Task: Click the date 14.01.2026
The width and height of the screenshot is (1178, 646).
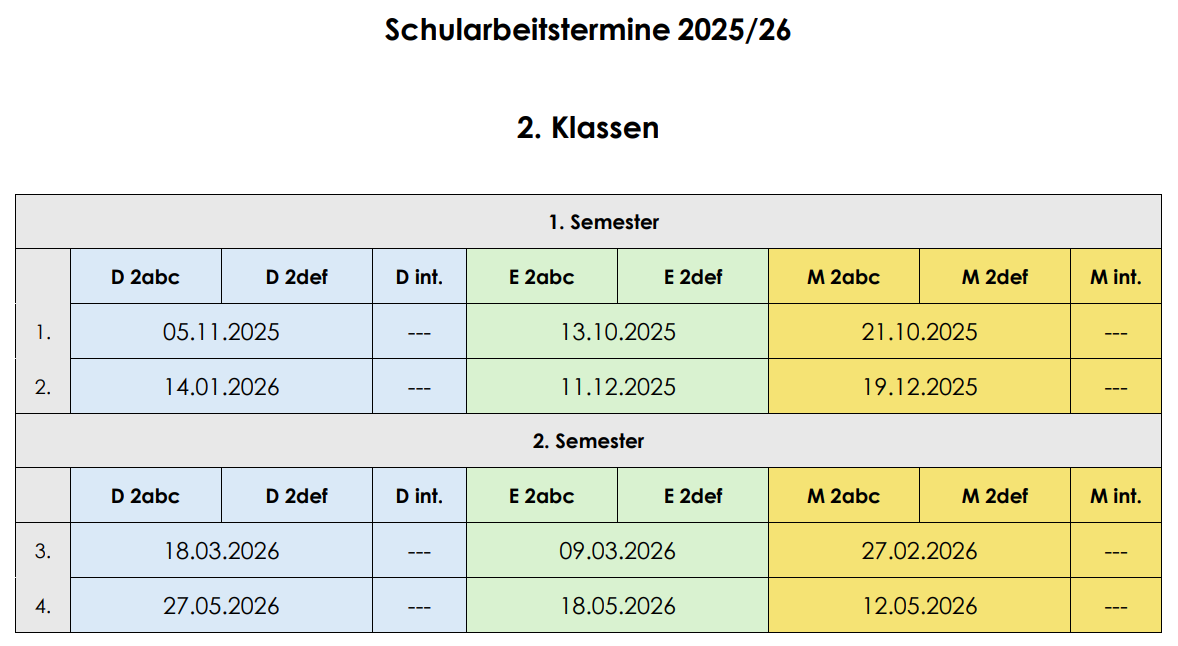Action: click(x=221, y=387)
